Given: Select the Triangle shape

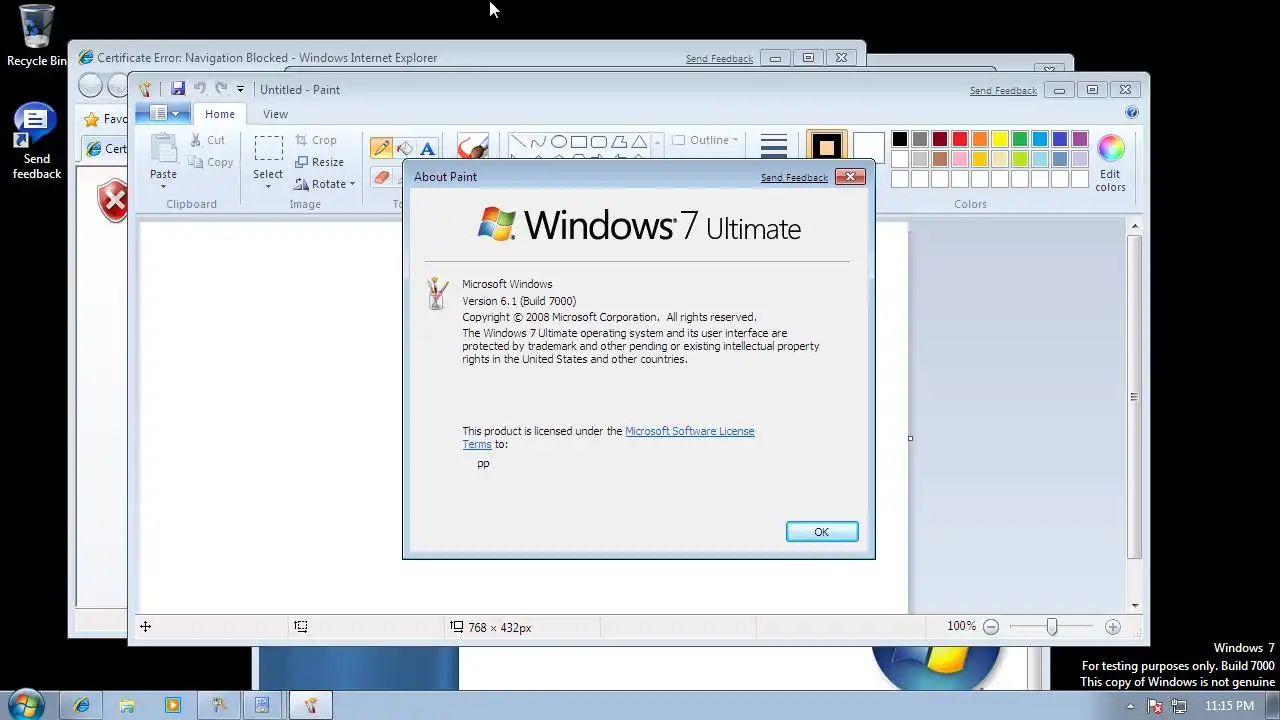Looking at the screenshot, I should 639,141.
